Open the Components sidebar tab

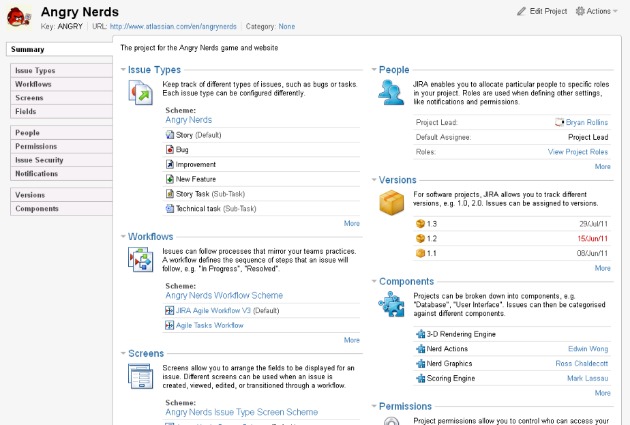[61, 208]
